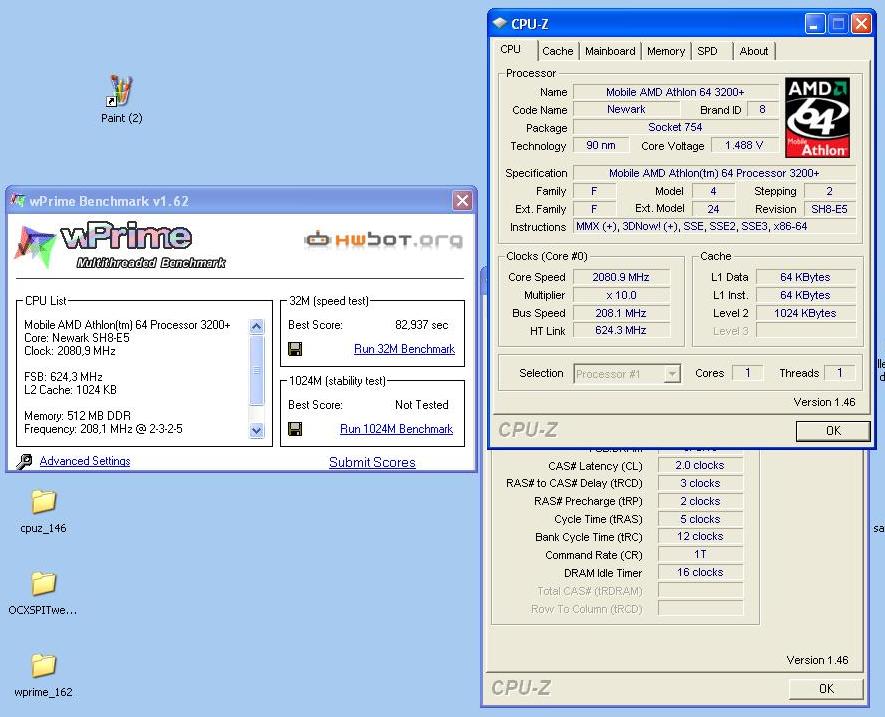Click the Specification field in CPU-Z
Viewport: 885px width, 717px height.
715,173
